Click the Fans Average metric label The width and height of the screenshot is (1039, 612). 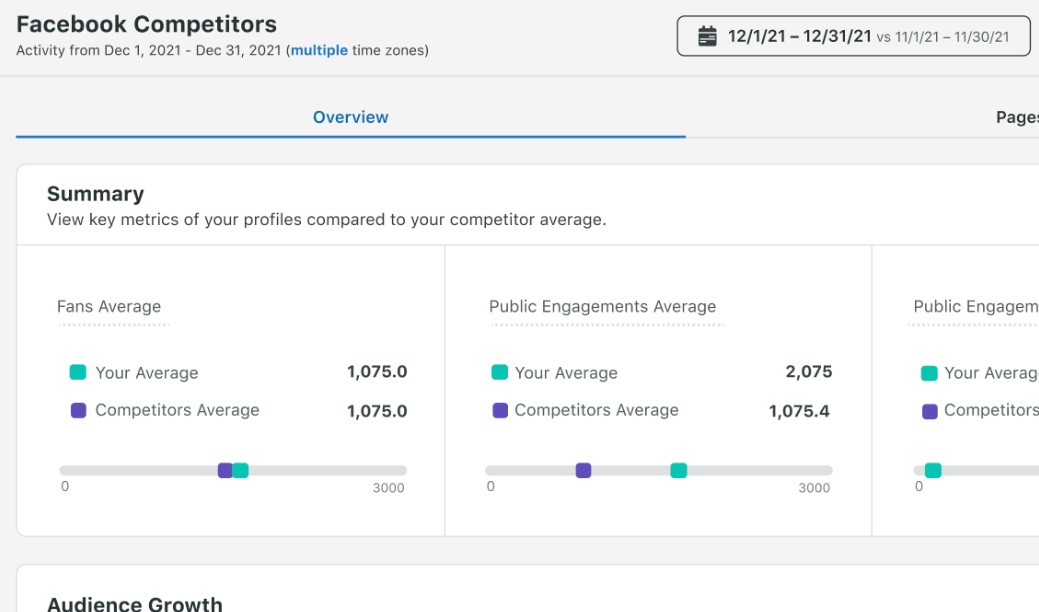pos(109,307)
